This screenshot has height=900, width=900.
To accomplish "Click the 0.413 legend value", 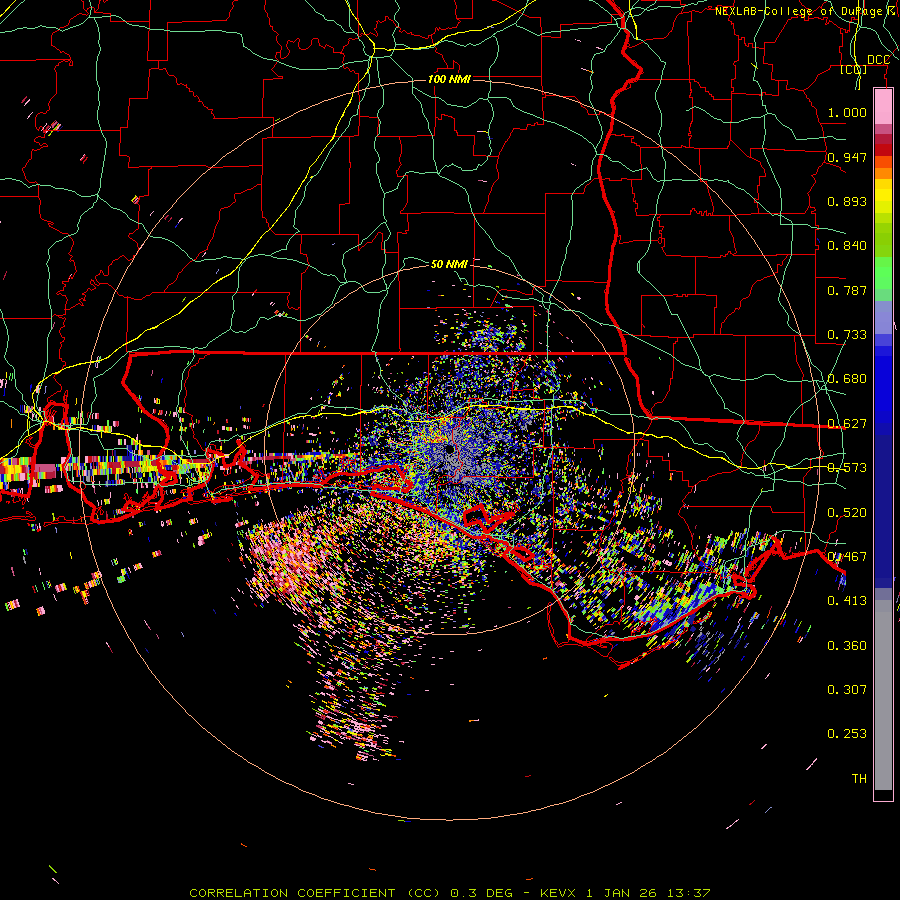I will (847, 600).
